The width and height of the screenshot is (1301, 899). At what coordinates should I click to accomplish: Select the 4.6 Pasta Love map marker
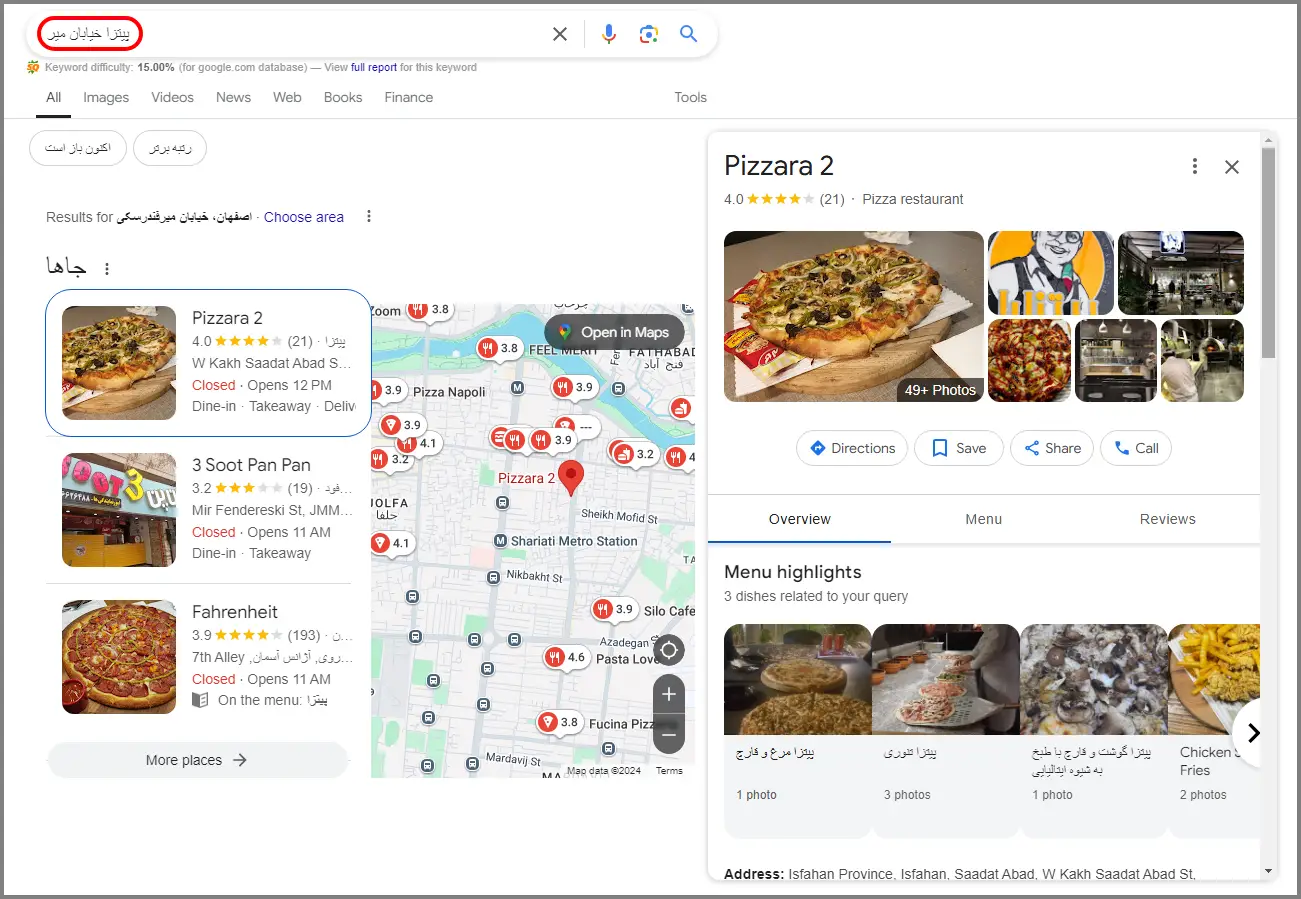(x=566, y=658)
